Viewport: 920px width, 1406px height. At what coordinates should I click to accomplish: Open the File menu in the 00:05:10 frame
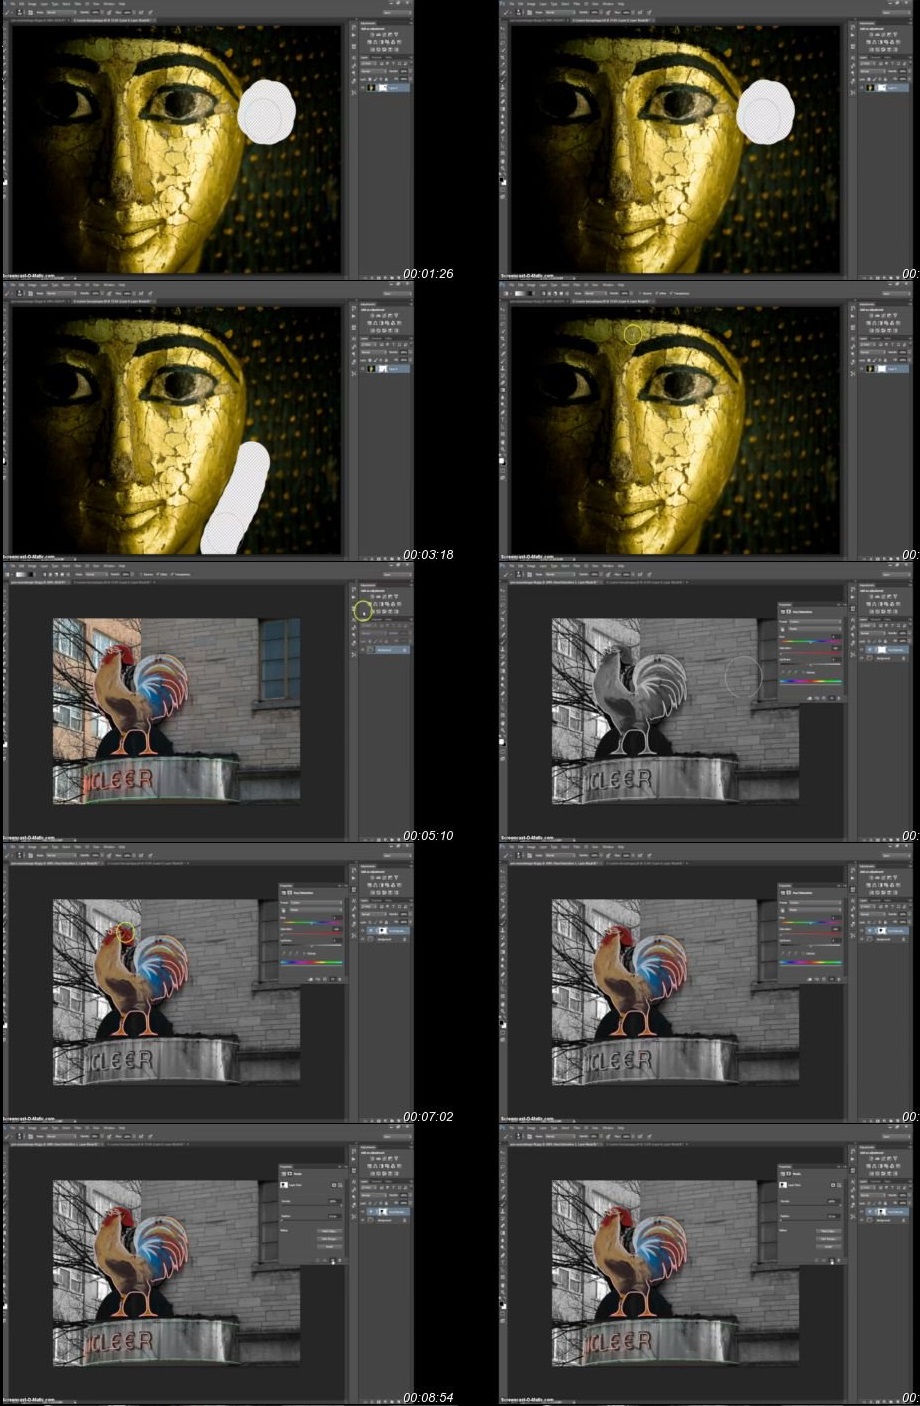click(12, 566)
